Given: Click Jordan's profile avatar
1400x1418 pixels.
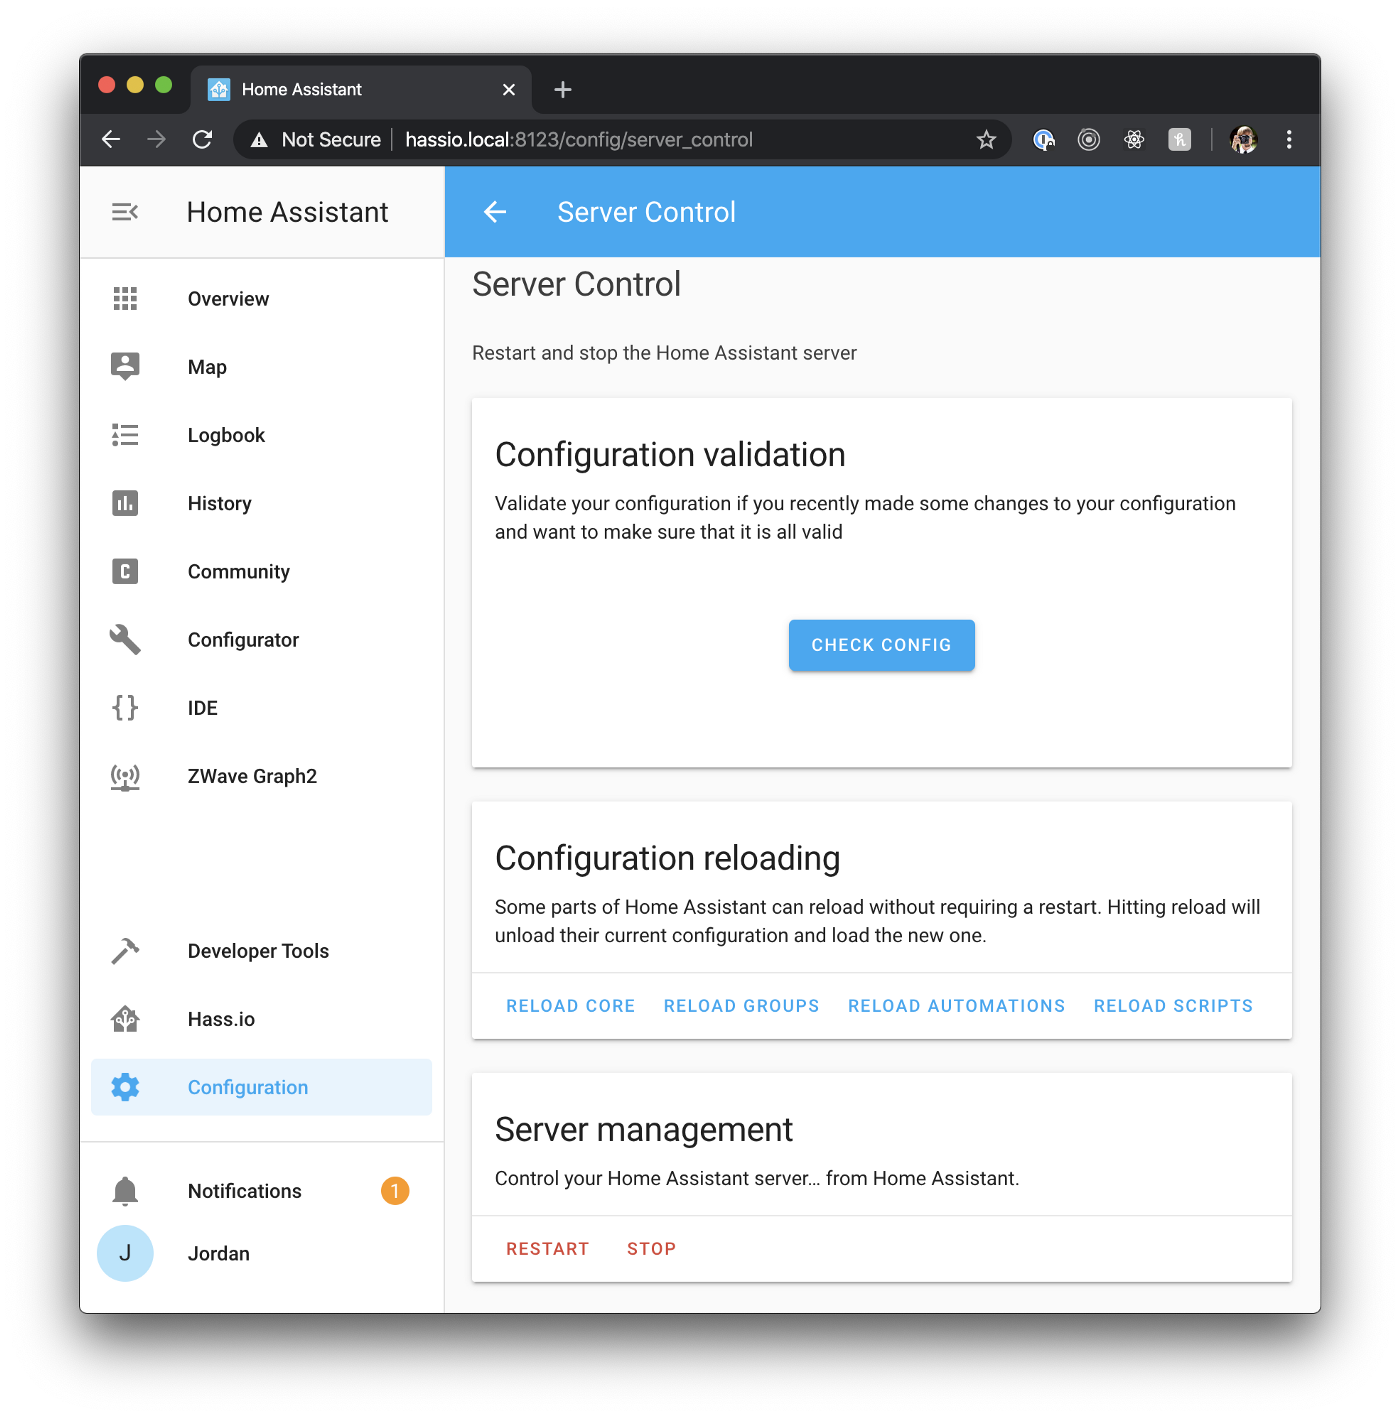Looking at the screenshot, I should pos(125,1253).
